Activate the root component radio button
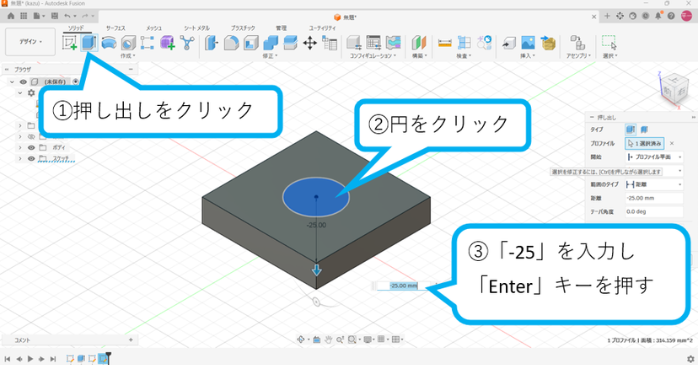Image resolution: width=698 pixels, height=365 pixels. click(x=76, y=81)
